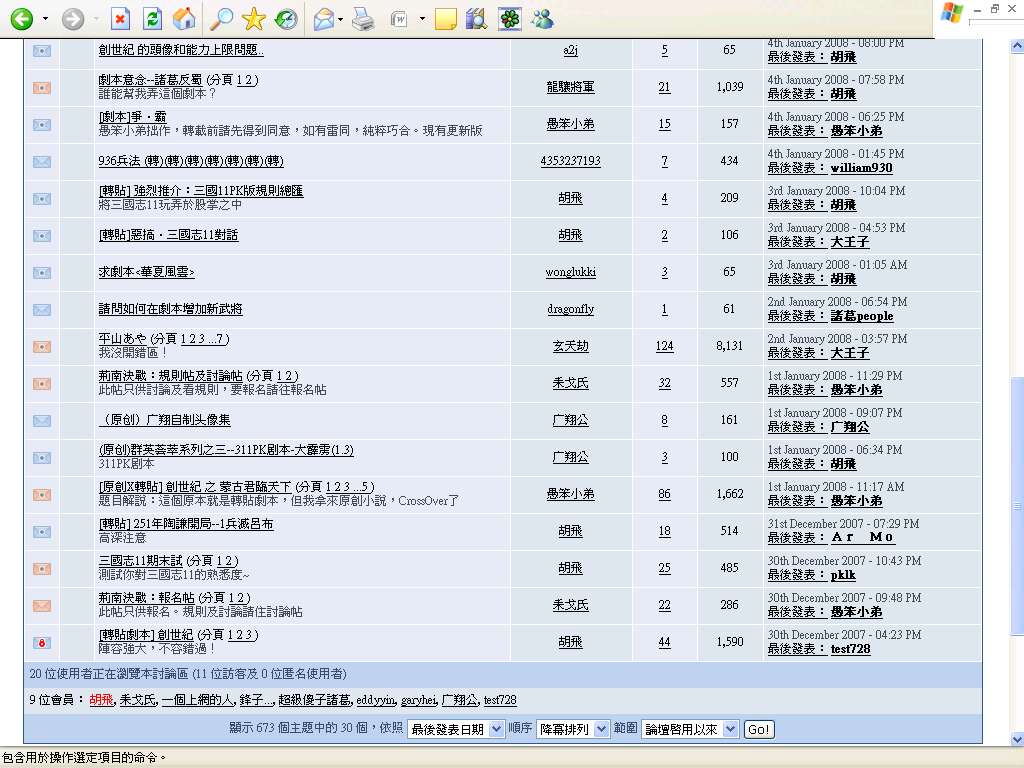View author profile dragonfly
Screen dimensions: 1024x768
click(x=571, y=309)
